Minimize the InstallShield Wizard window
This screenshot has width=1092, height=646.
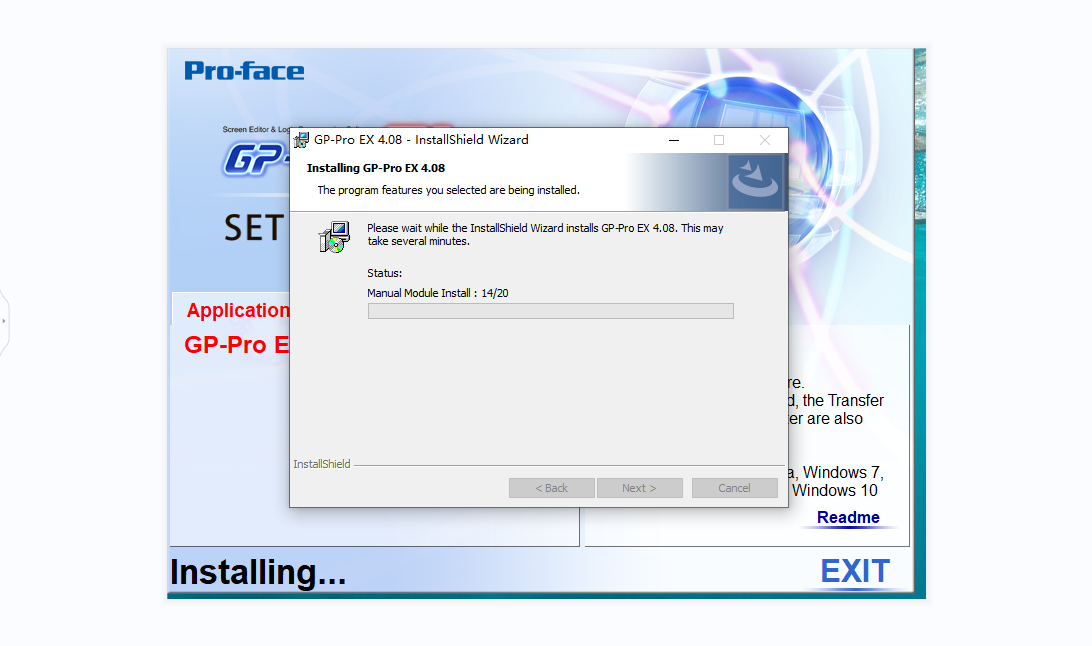coord(673,140)
